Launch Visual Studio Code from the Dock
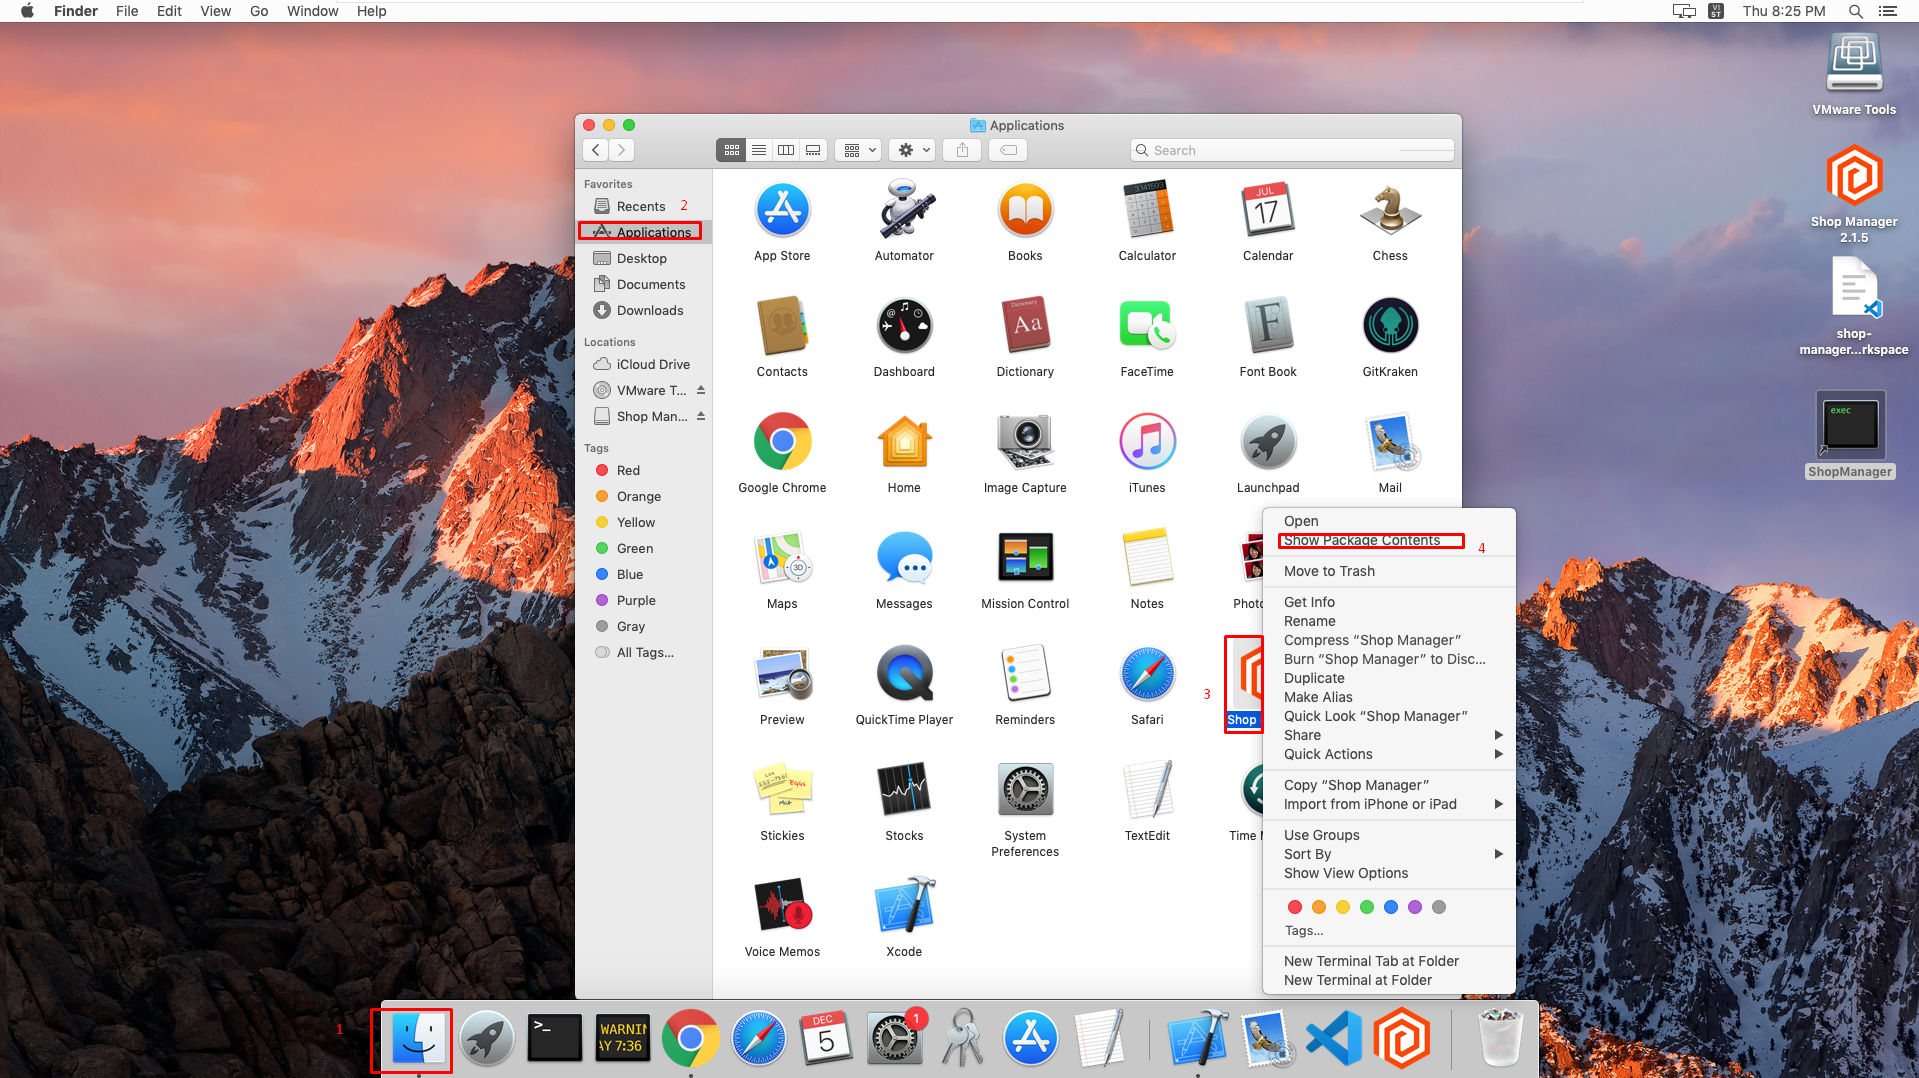Viewport: 1919px width, 1078px height. (1334, 1040)
